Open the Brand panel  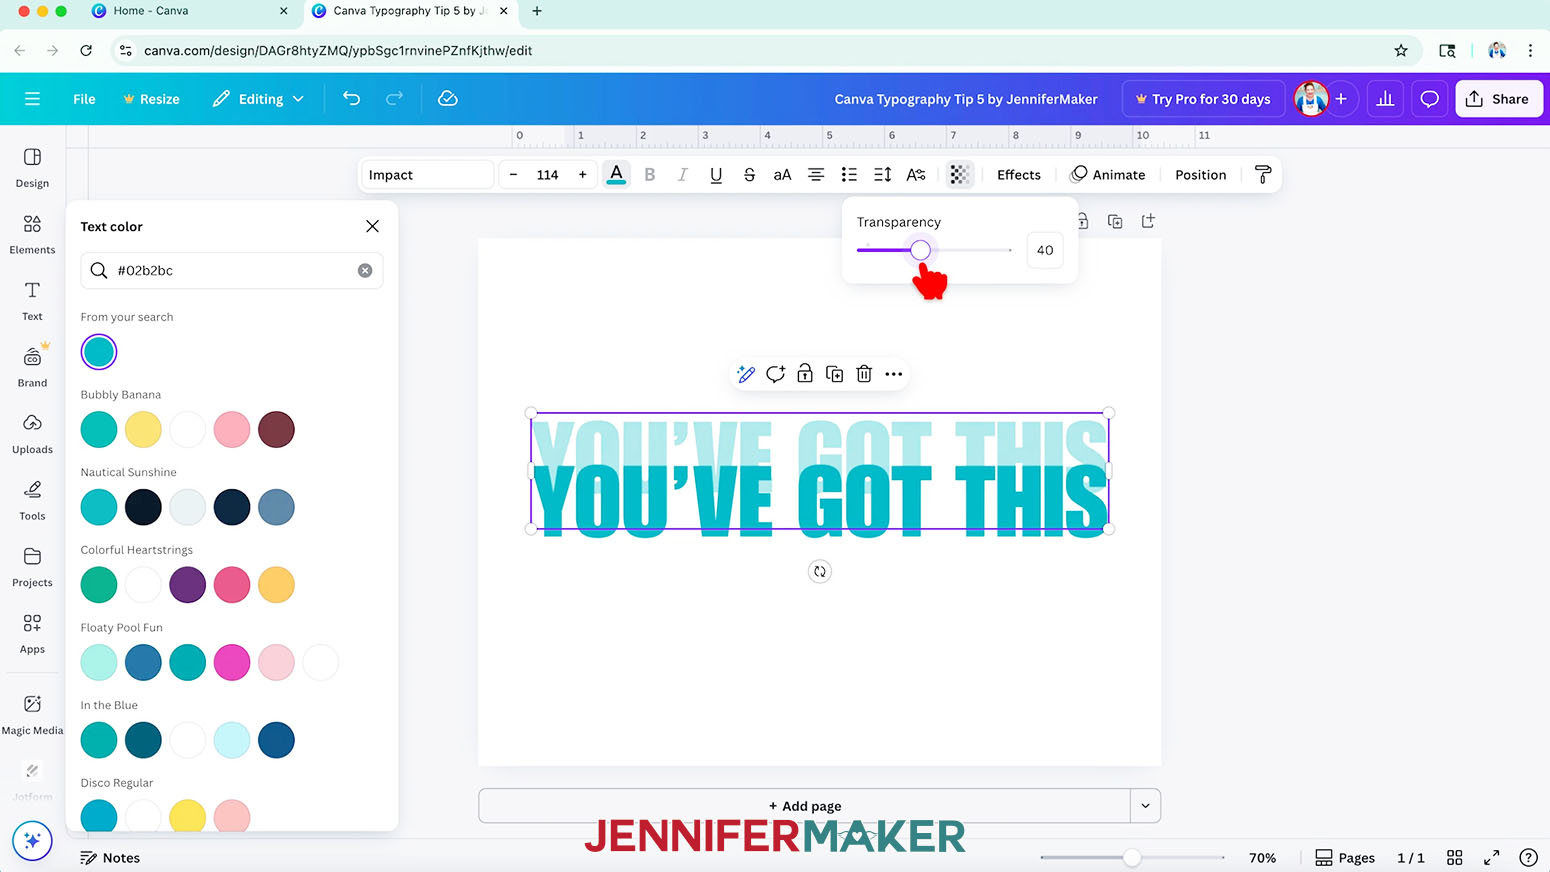(x=32, y=367)
